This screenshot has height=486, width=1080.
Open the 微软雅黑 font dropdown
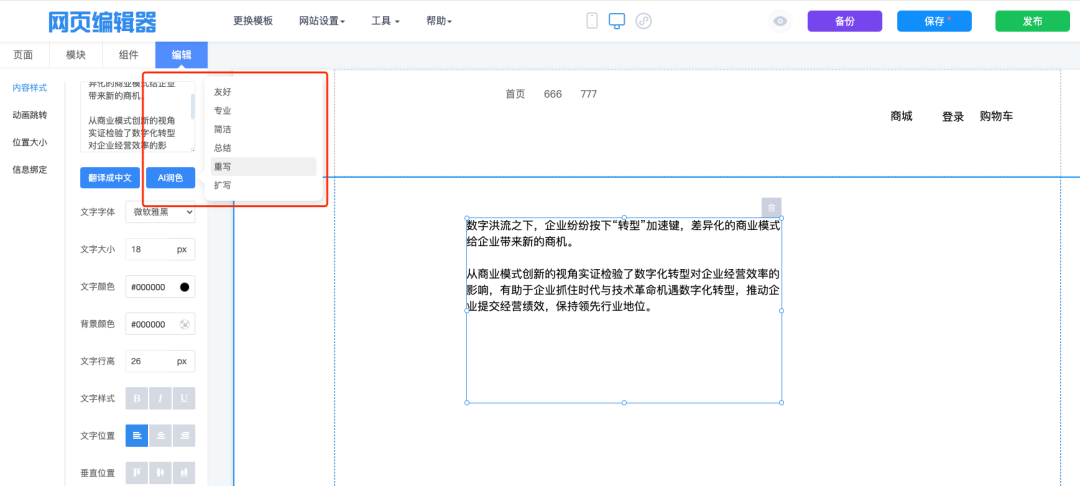(x=160, y=211)
